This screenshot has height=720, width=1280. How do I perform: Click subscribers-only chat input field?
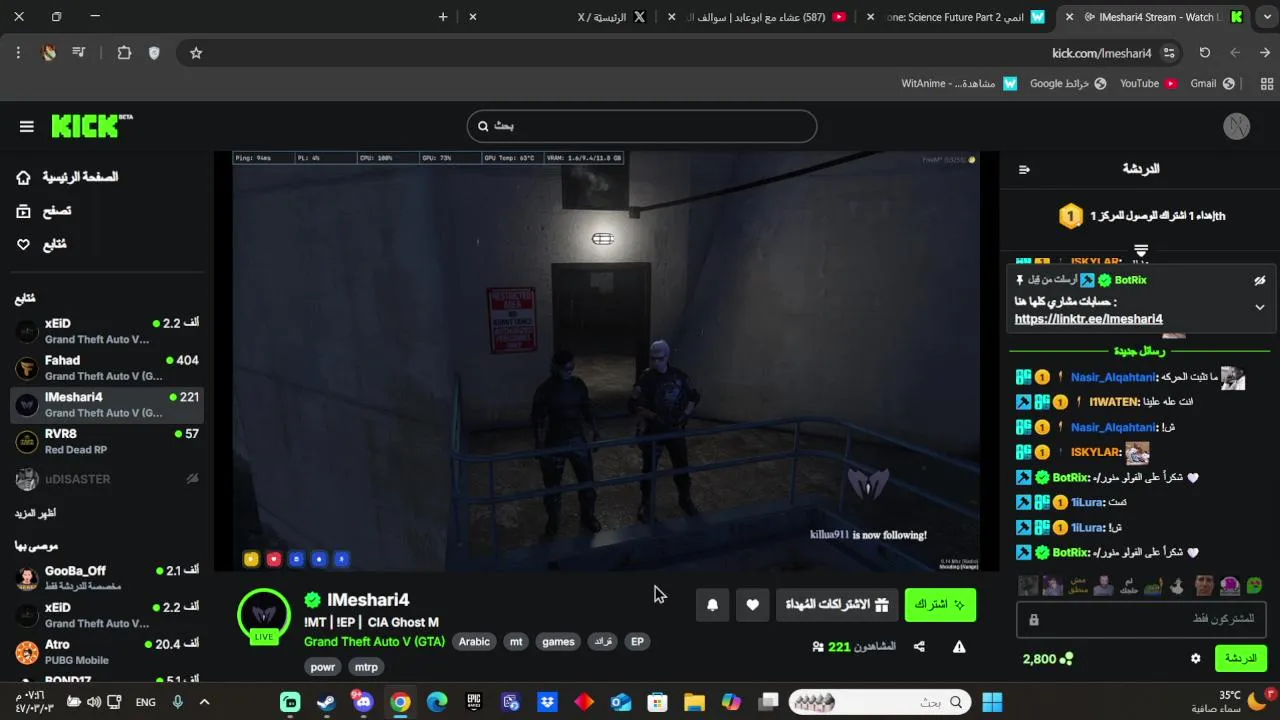click(x=1142, y=620)
